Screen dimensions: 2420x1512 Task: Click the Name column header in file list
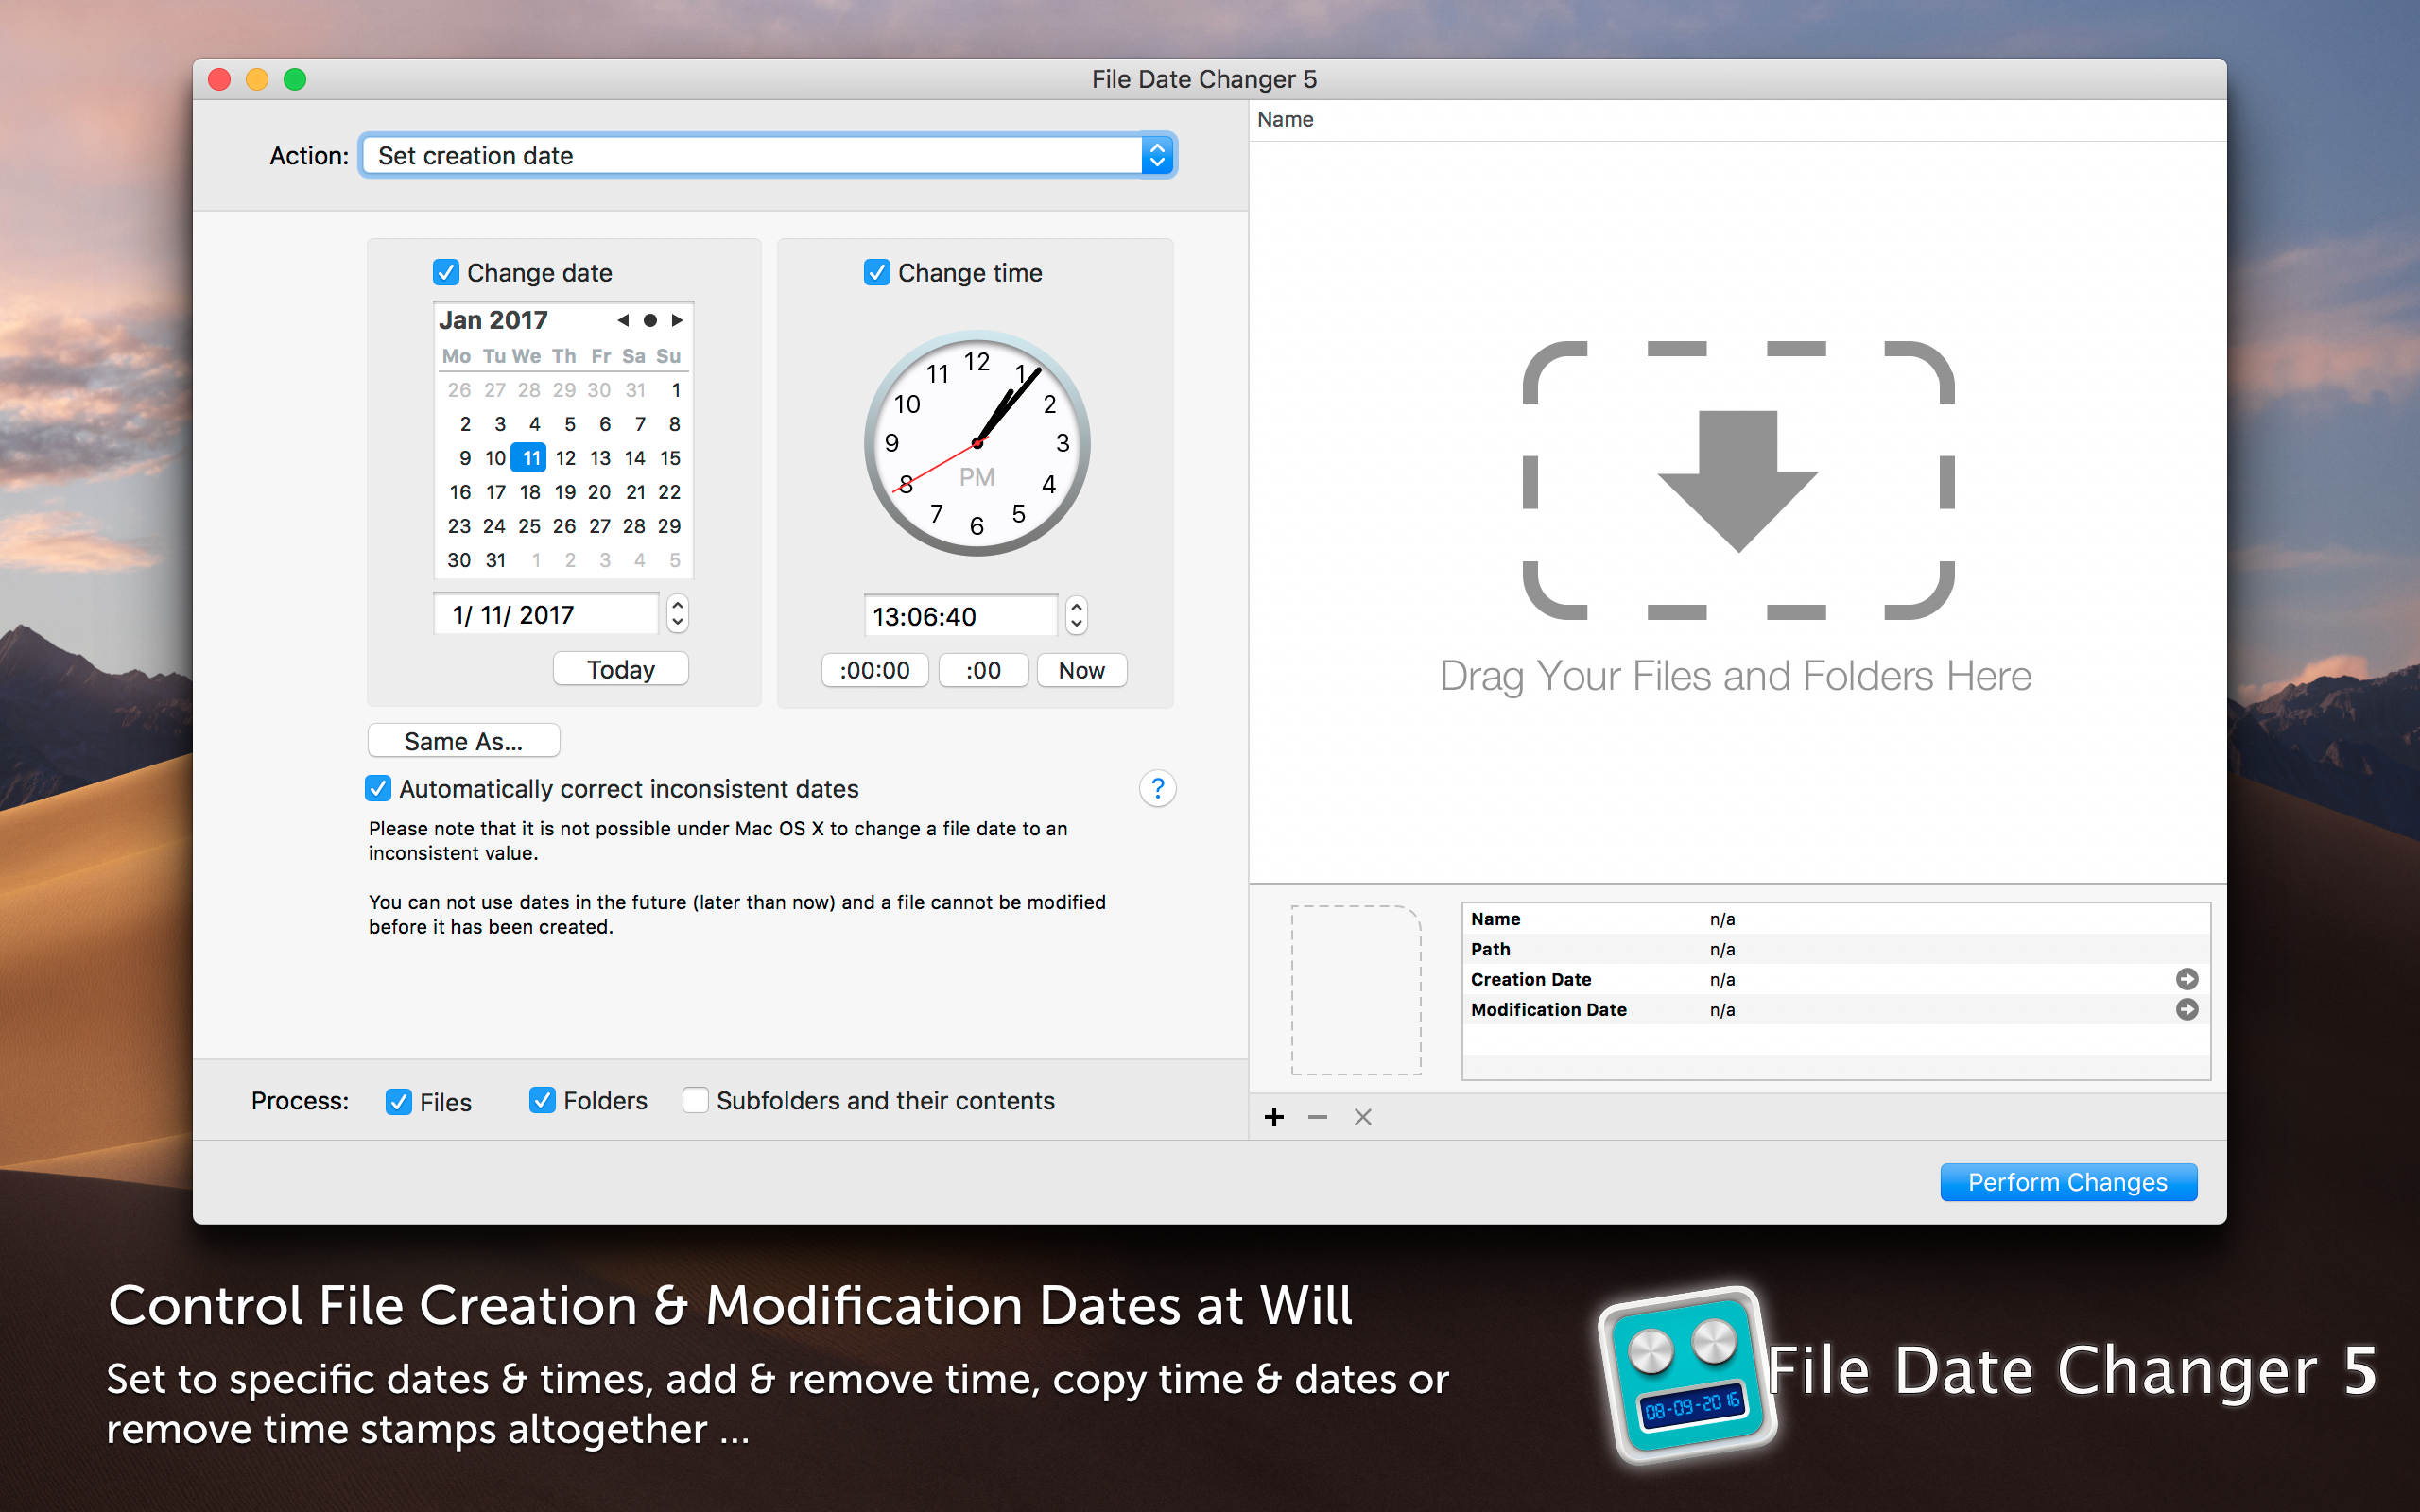point(1285,119)
